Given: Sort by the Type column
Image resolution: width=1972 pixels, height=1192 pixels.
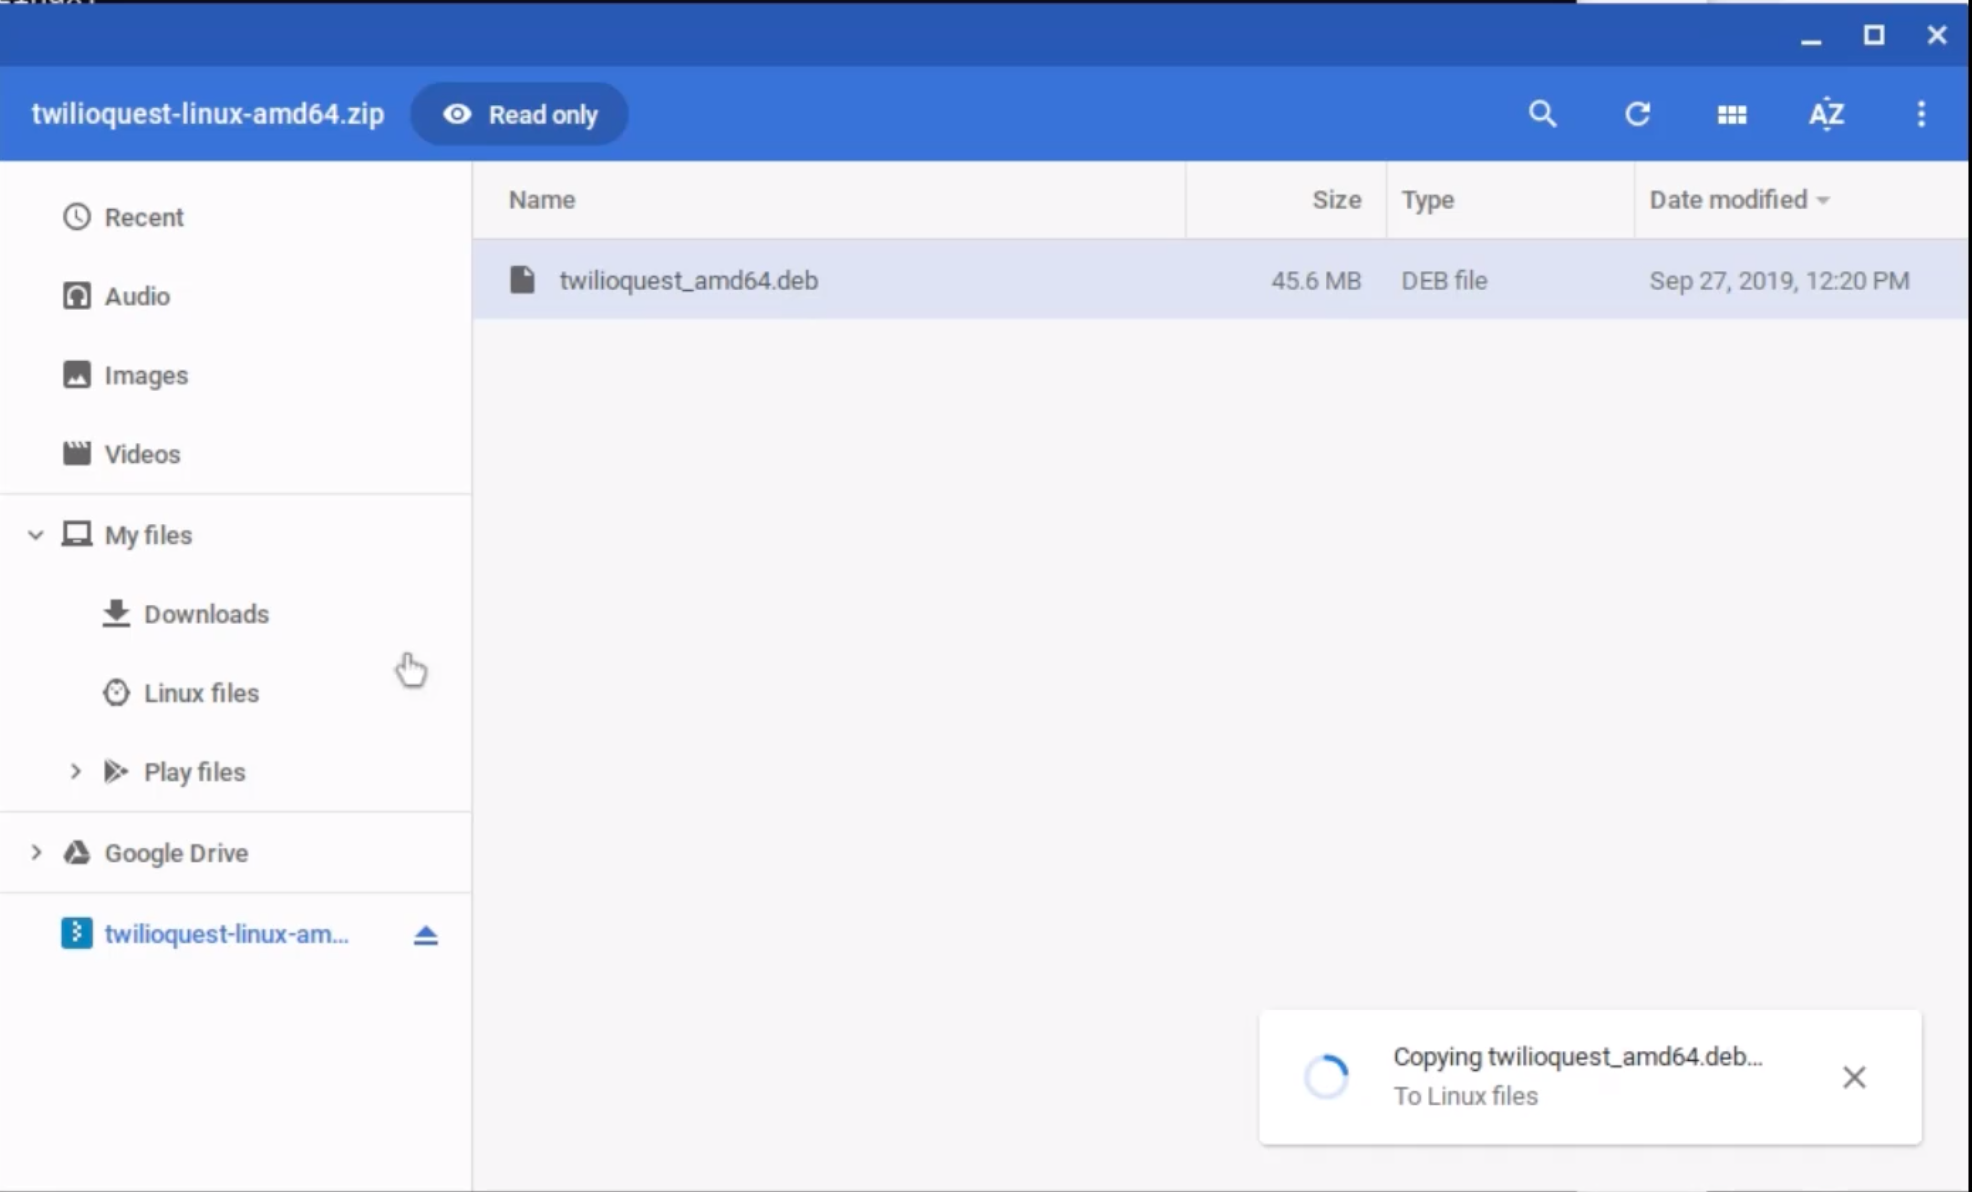Looking at the screenshot, I should pos(1427,200).
